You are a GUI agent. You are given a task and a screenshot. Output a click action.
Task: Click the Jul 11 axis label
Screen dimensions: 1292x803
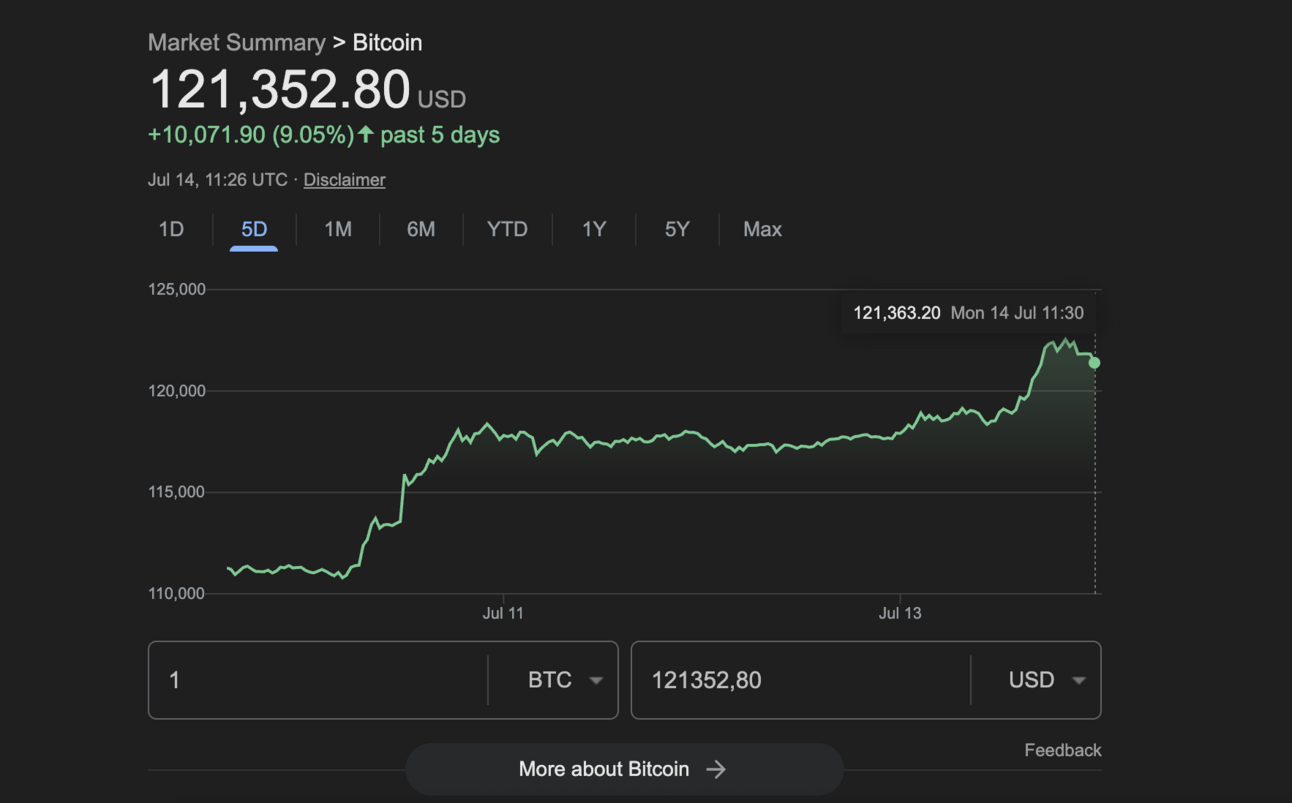coord(503,613)
